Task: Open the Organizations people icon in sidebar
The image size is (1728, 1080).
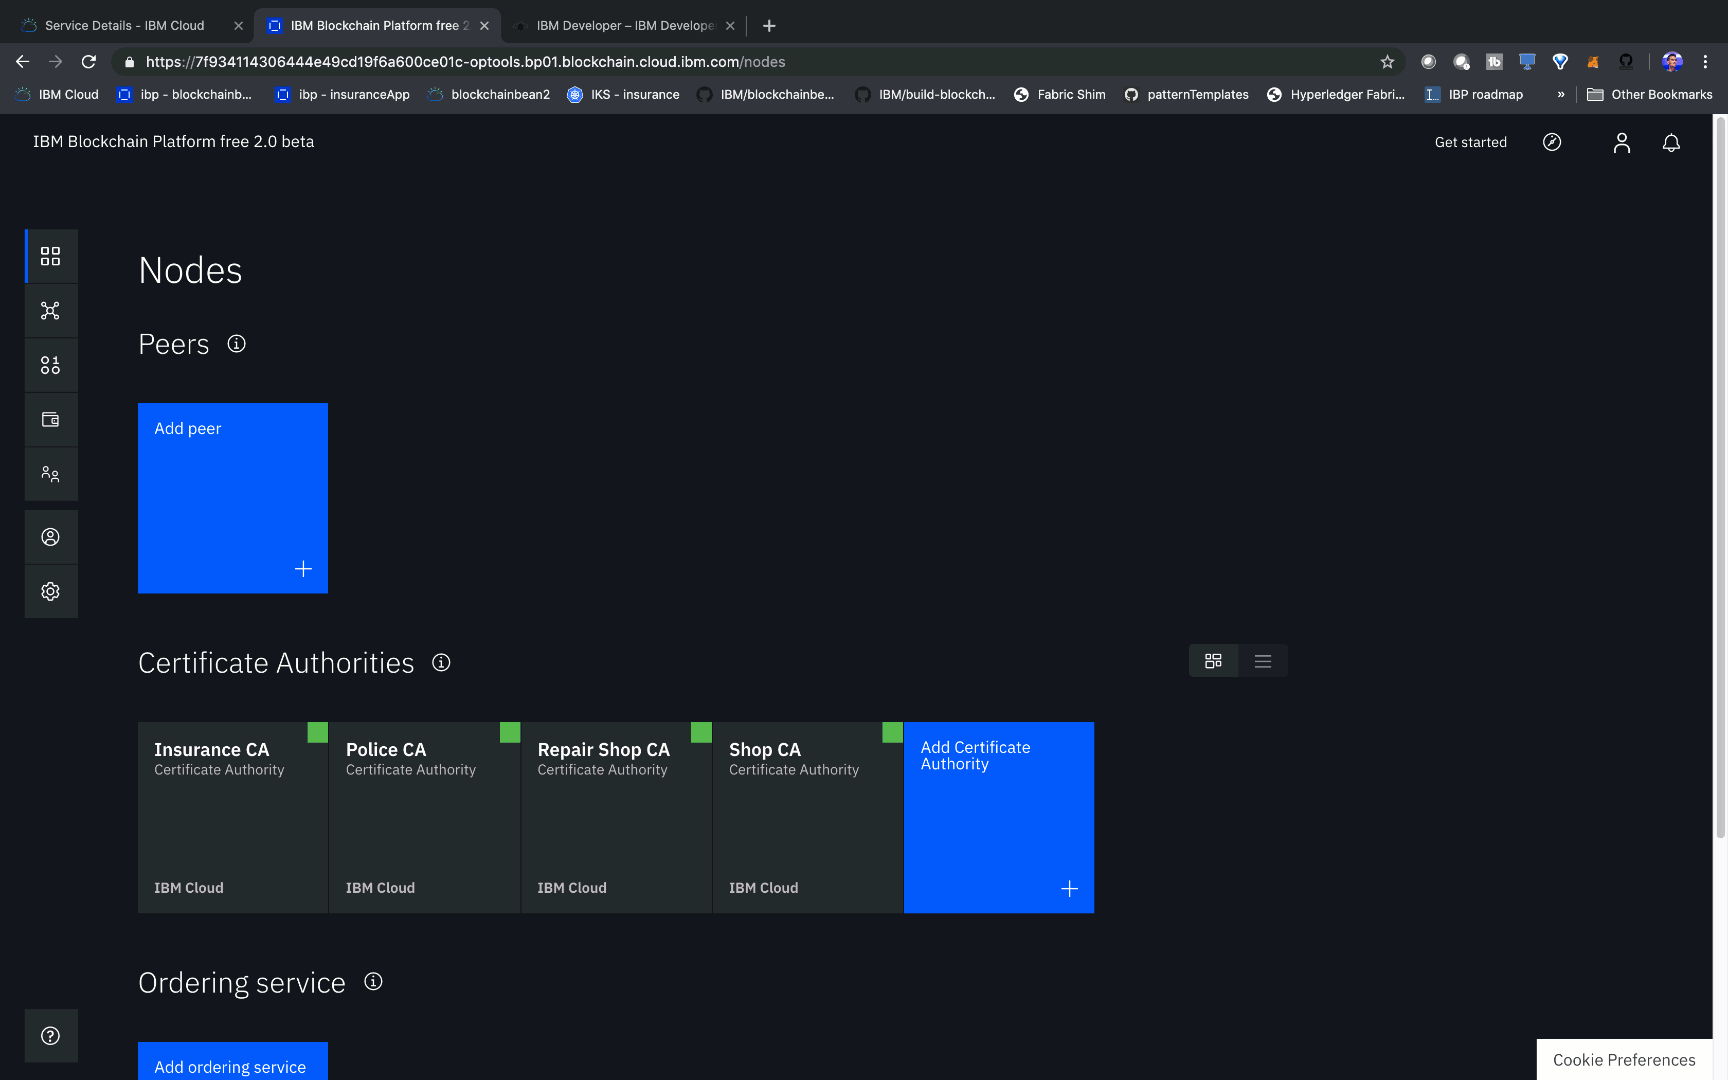Action: pyautogui.click(x=50, y=474)
